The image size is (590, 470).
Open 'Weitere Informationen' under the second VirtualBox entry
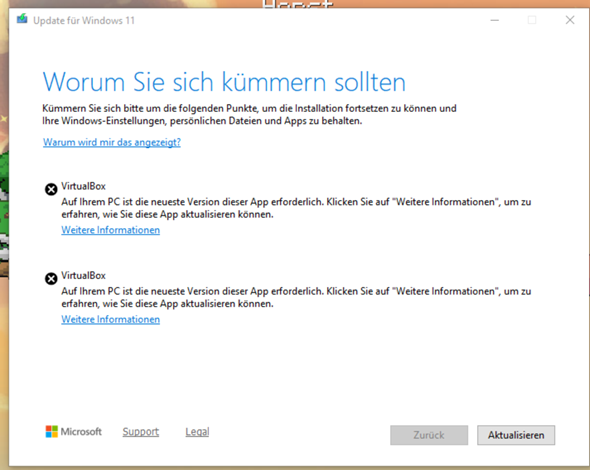[111, 319]
